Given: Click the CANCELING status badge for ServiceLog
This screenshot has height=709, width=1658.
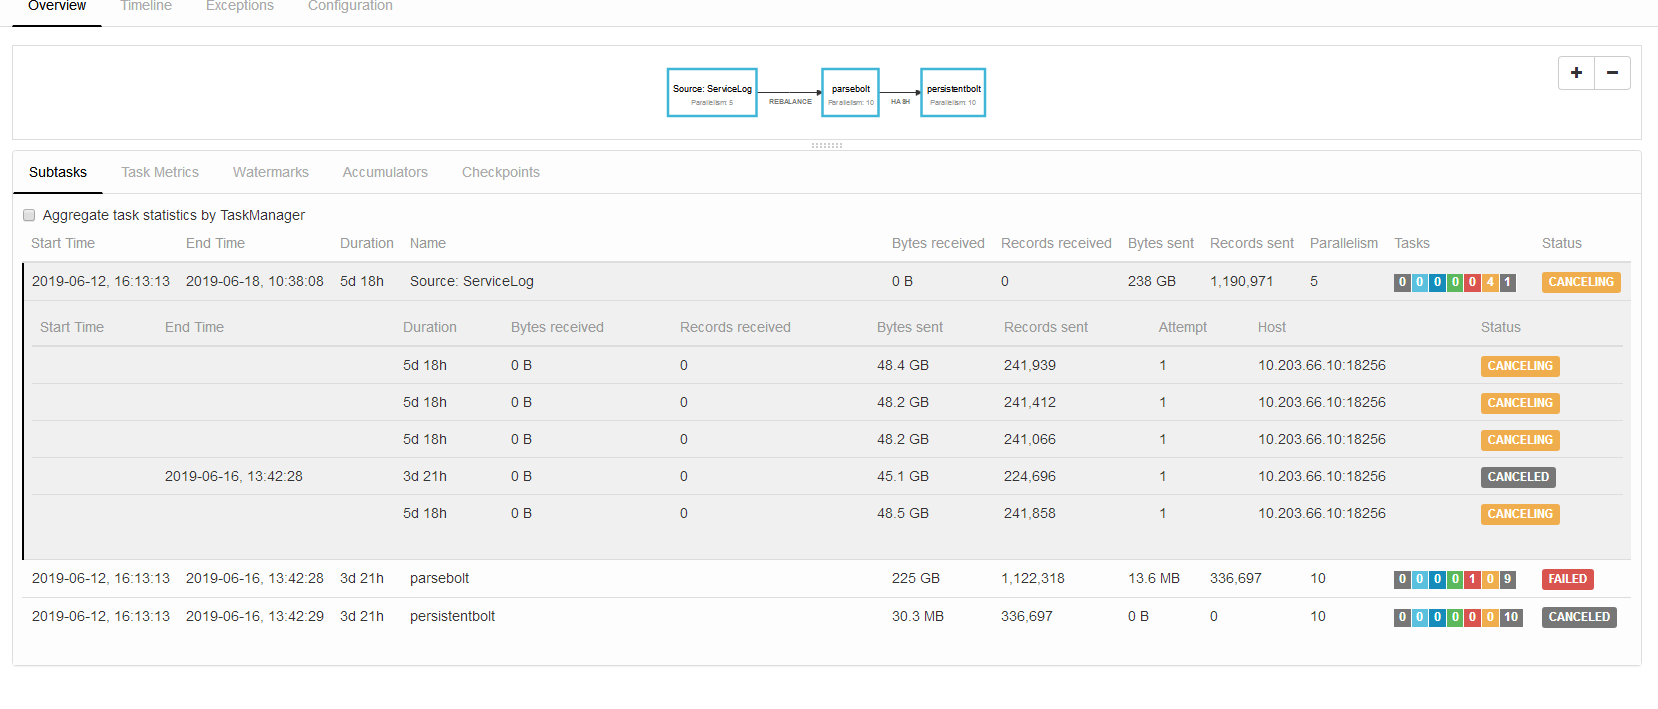Looking at the screenshot, I should [1580, 282].
